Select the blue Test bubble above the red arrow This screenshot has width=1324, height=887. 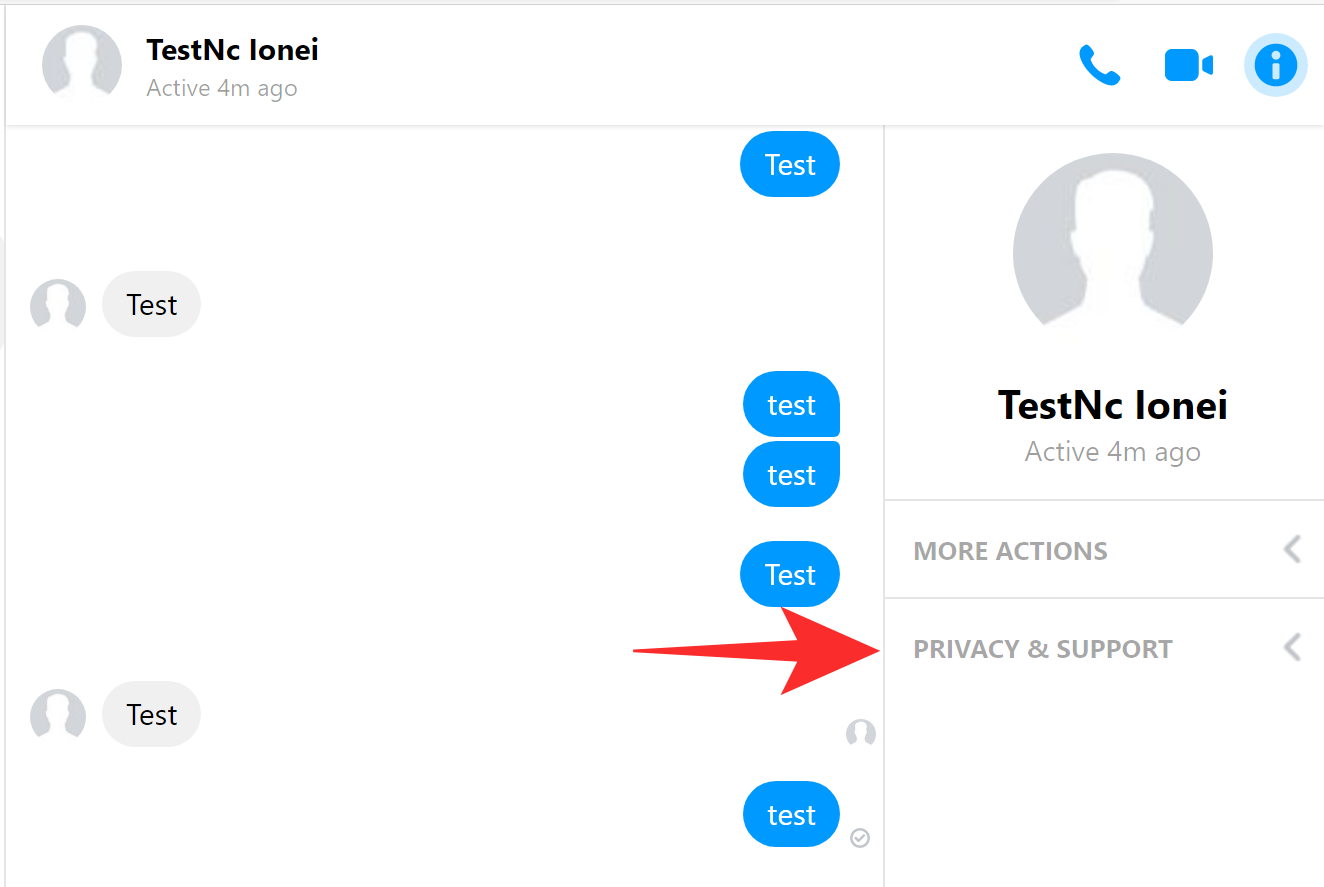pos(790,575)
